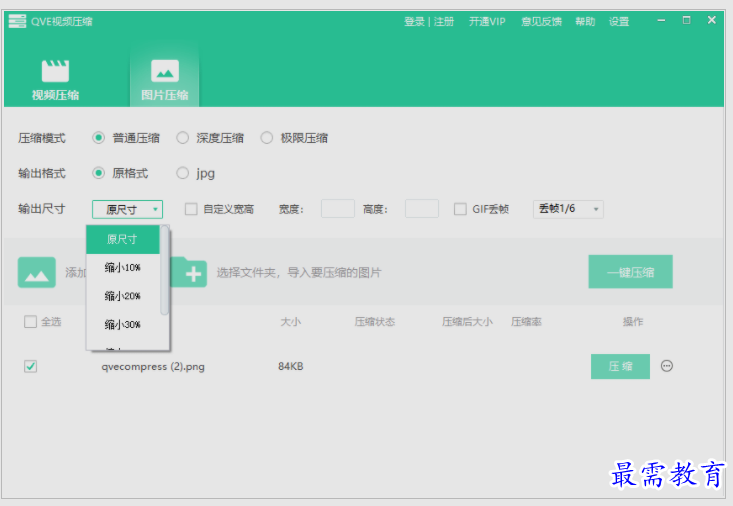
Task: Enable 自定义宽高 checkbox
Action: (191, 209)
